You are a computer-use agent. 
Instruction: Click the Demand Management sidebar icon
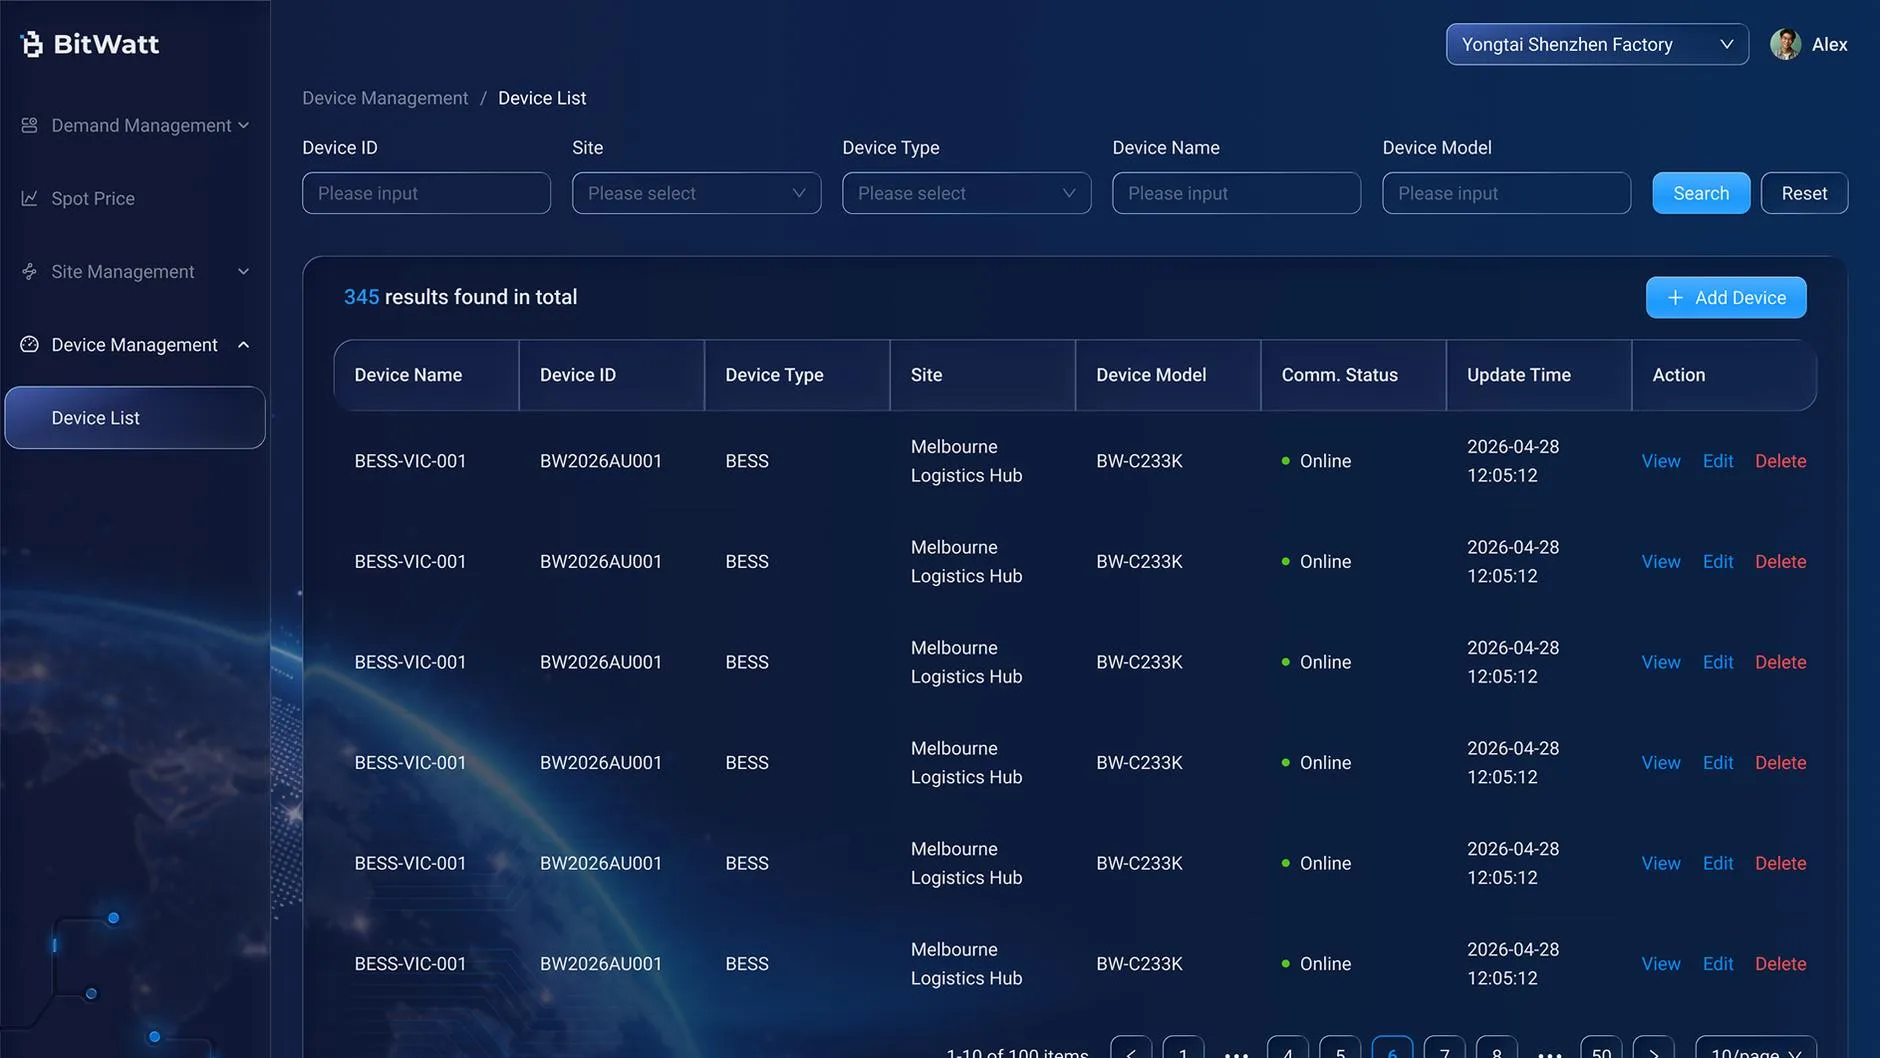click(x=29, y=125)
